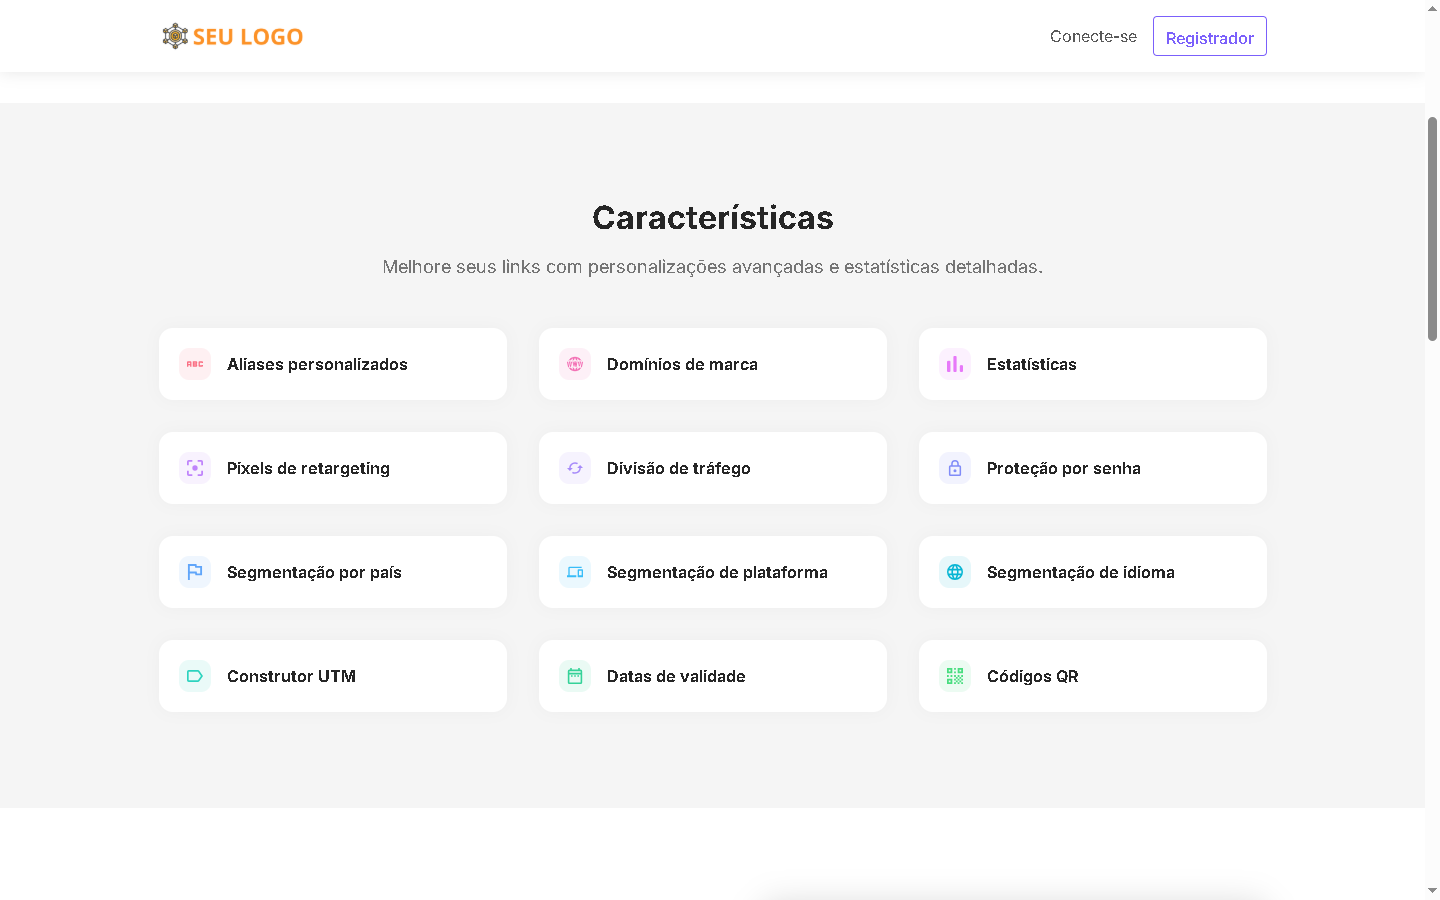Viewport: 1440px width, 900px height.
Task: Click the page's vertical scrollbar thumb
Action: pos(1432,228)
